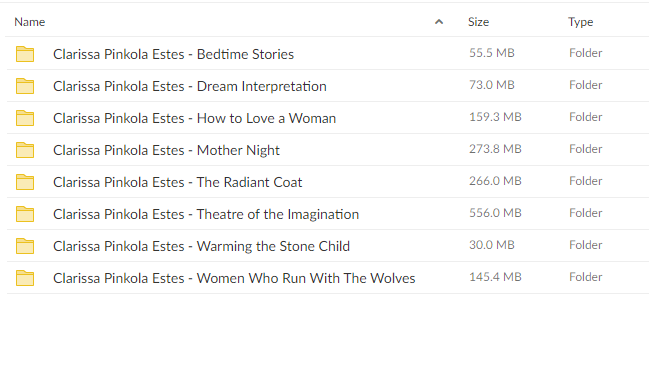The image size is (649, 376).
Task: Click the Dream Interpretation folder icon
Action: (x=25, y=86)
